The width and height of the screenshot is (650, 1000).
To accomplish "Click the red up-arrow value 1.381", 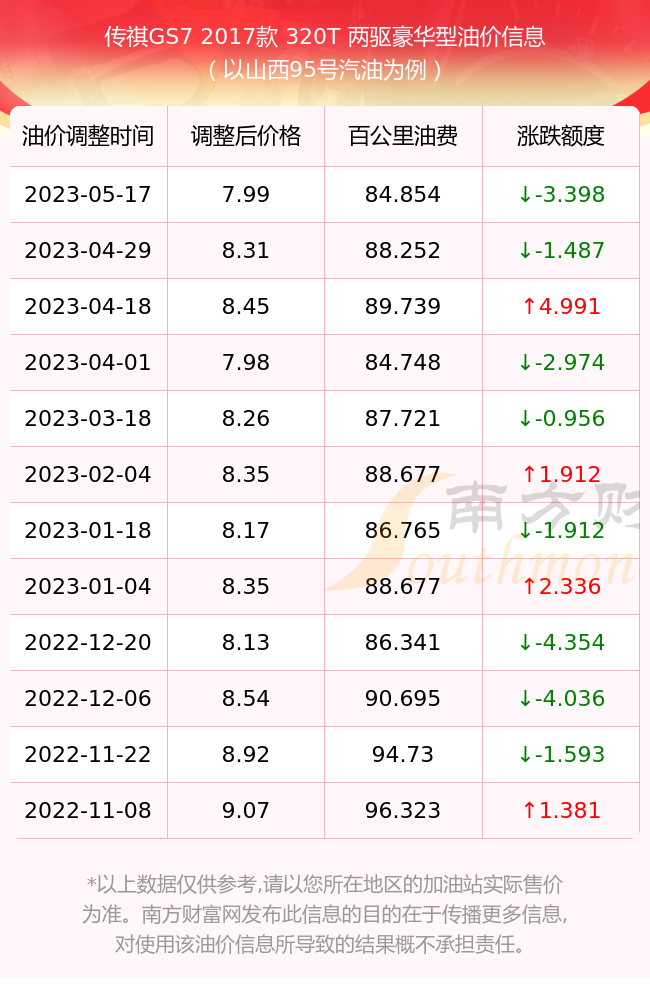I will pos(561,810).
